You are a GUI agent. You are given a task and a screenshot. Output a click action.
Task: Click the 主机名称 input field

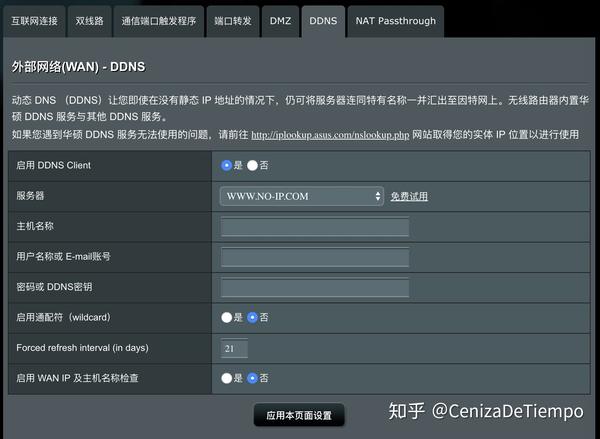coord(315,227)
